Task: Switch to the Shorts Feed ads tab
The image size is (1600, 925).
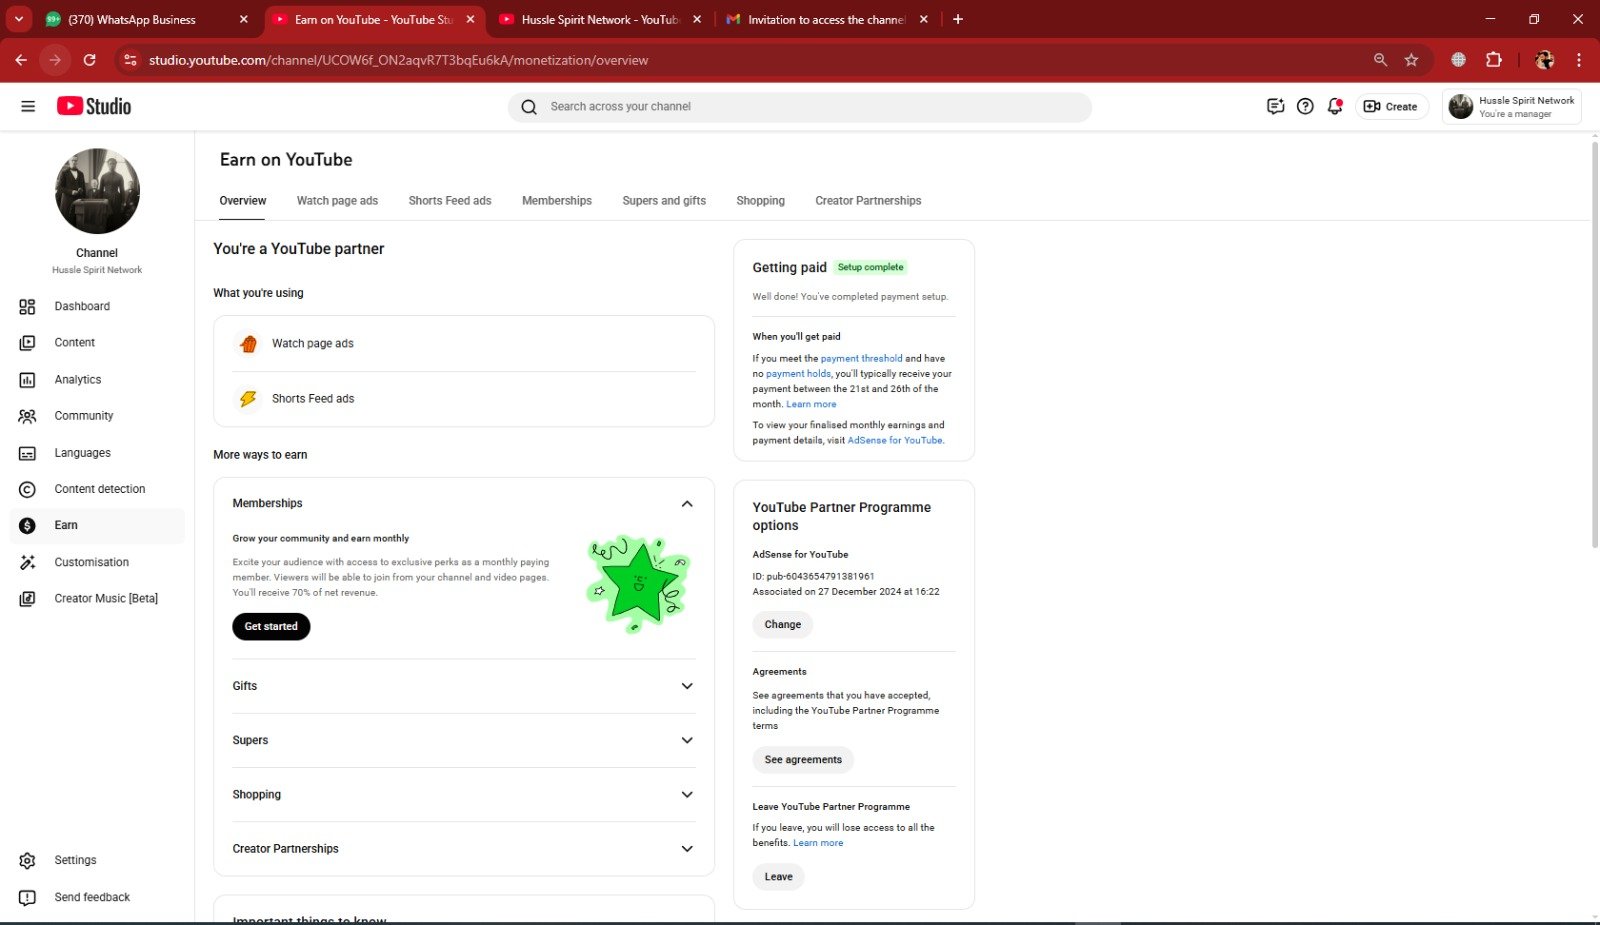Action: pyautogui.click(x=450, y=201)
